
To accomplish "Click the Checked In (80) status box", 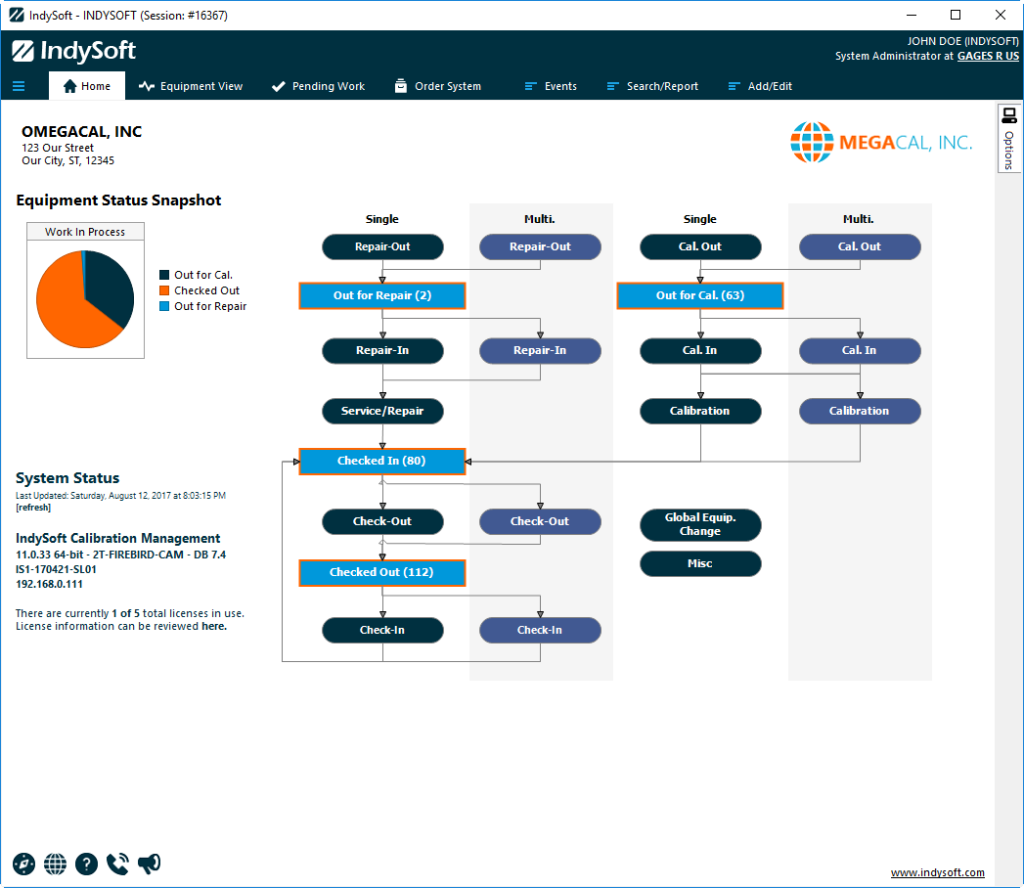I will click(382, 461).
